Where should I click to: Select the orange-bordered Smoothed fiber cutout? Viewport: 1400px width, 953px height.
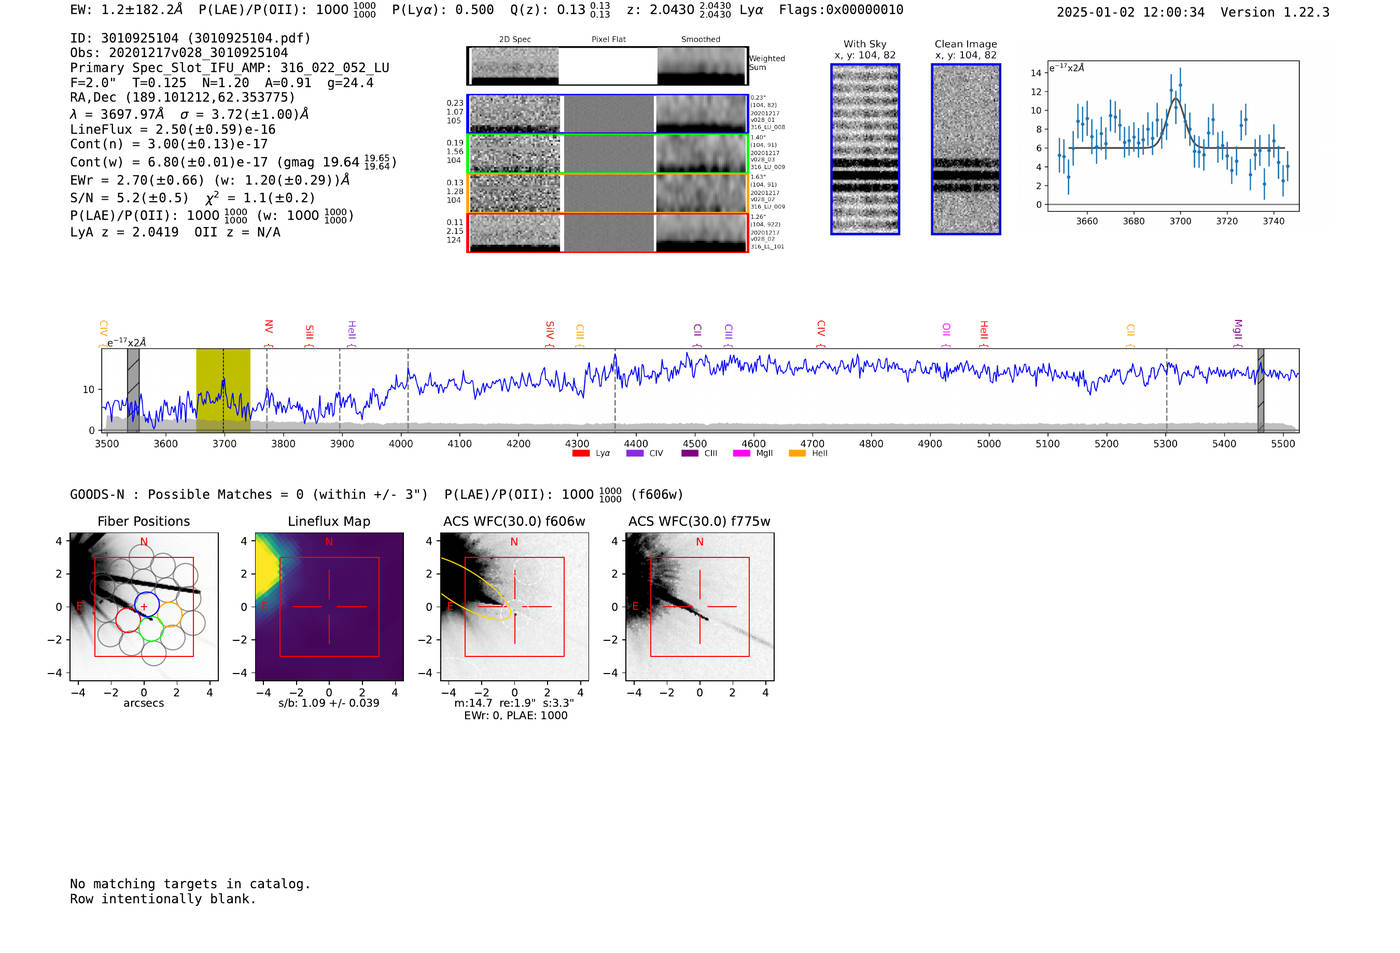tap(702, 193)
